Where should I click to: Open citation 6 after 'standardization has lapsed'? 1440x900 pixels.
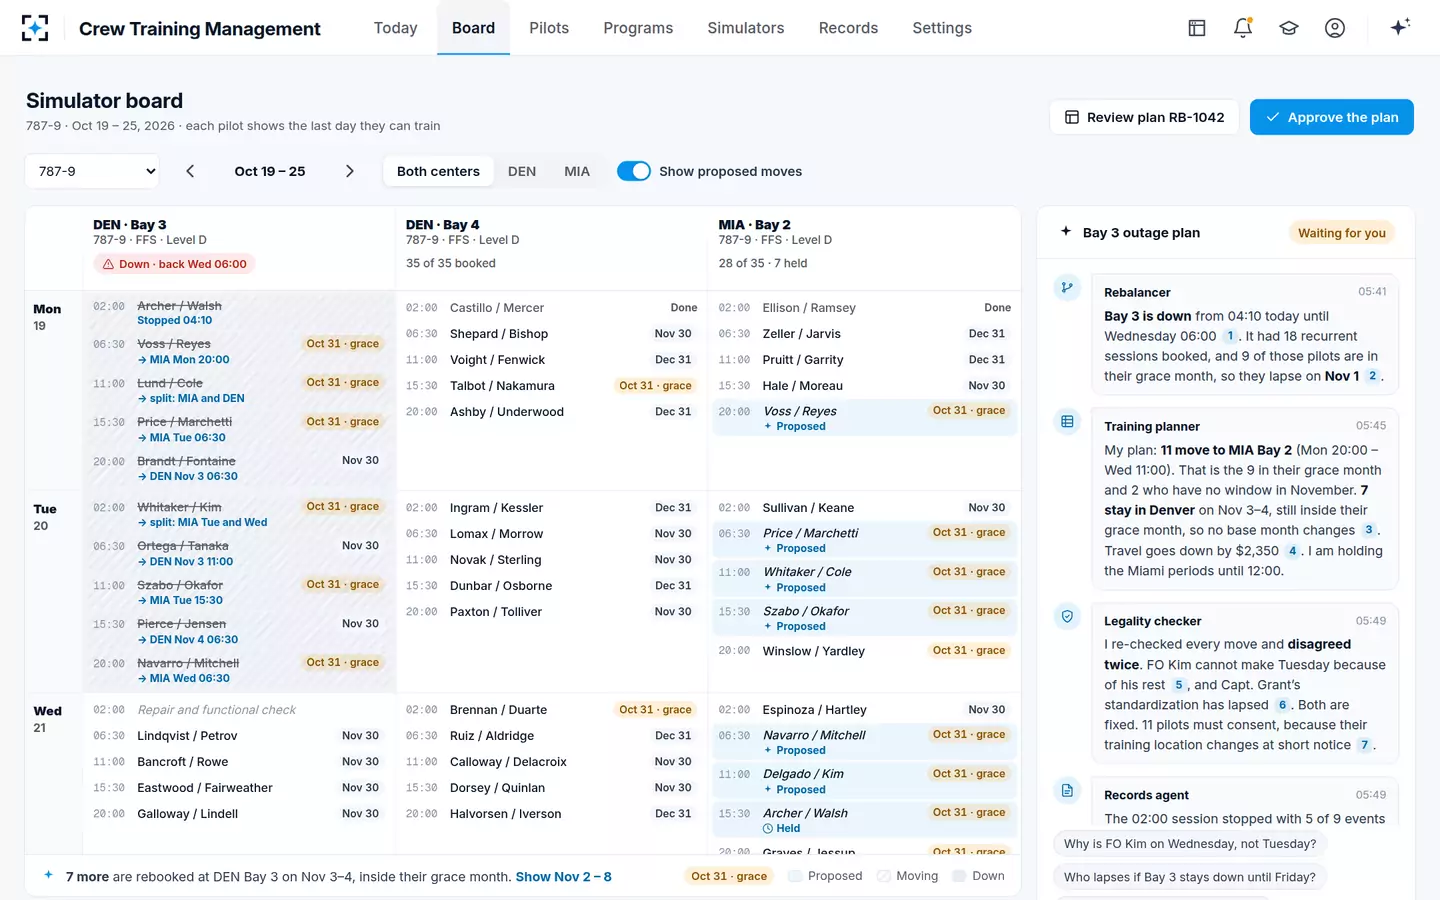1282,705
